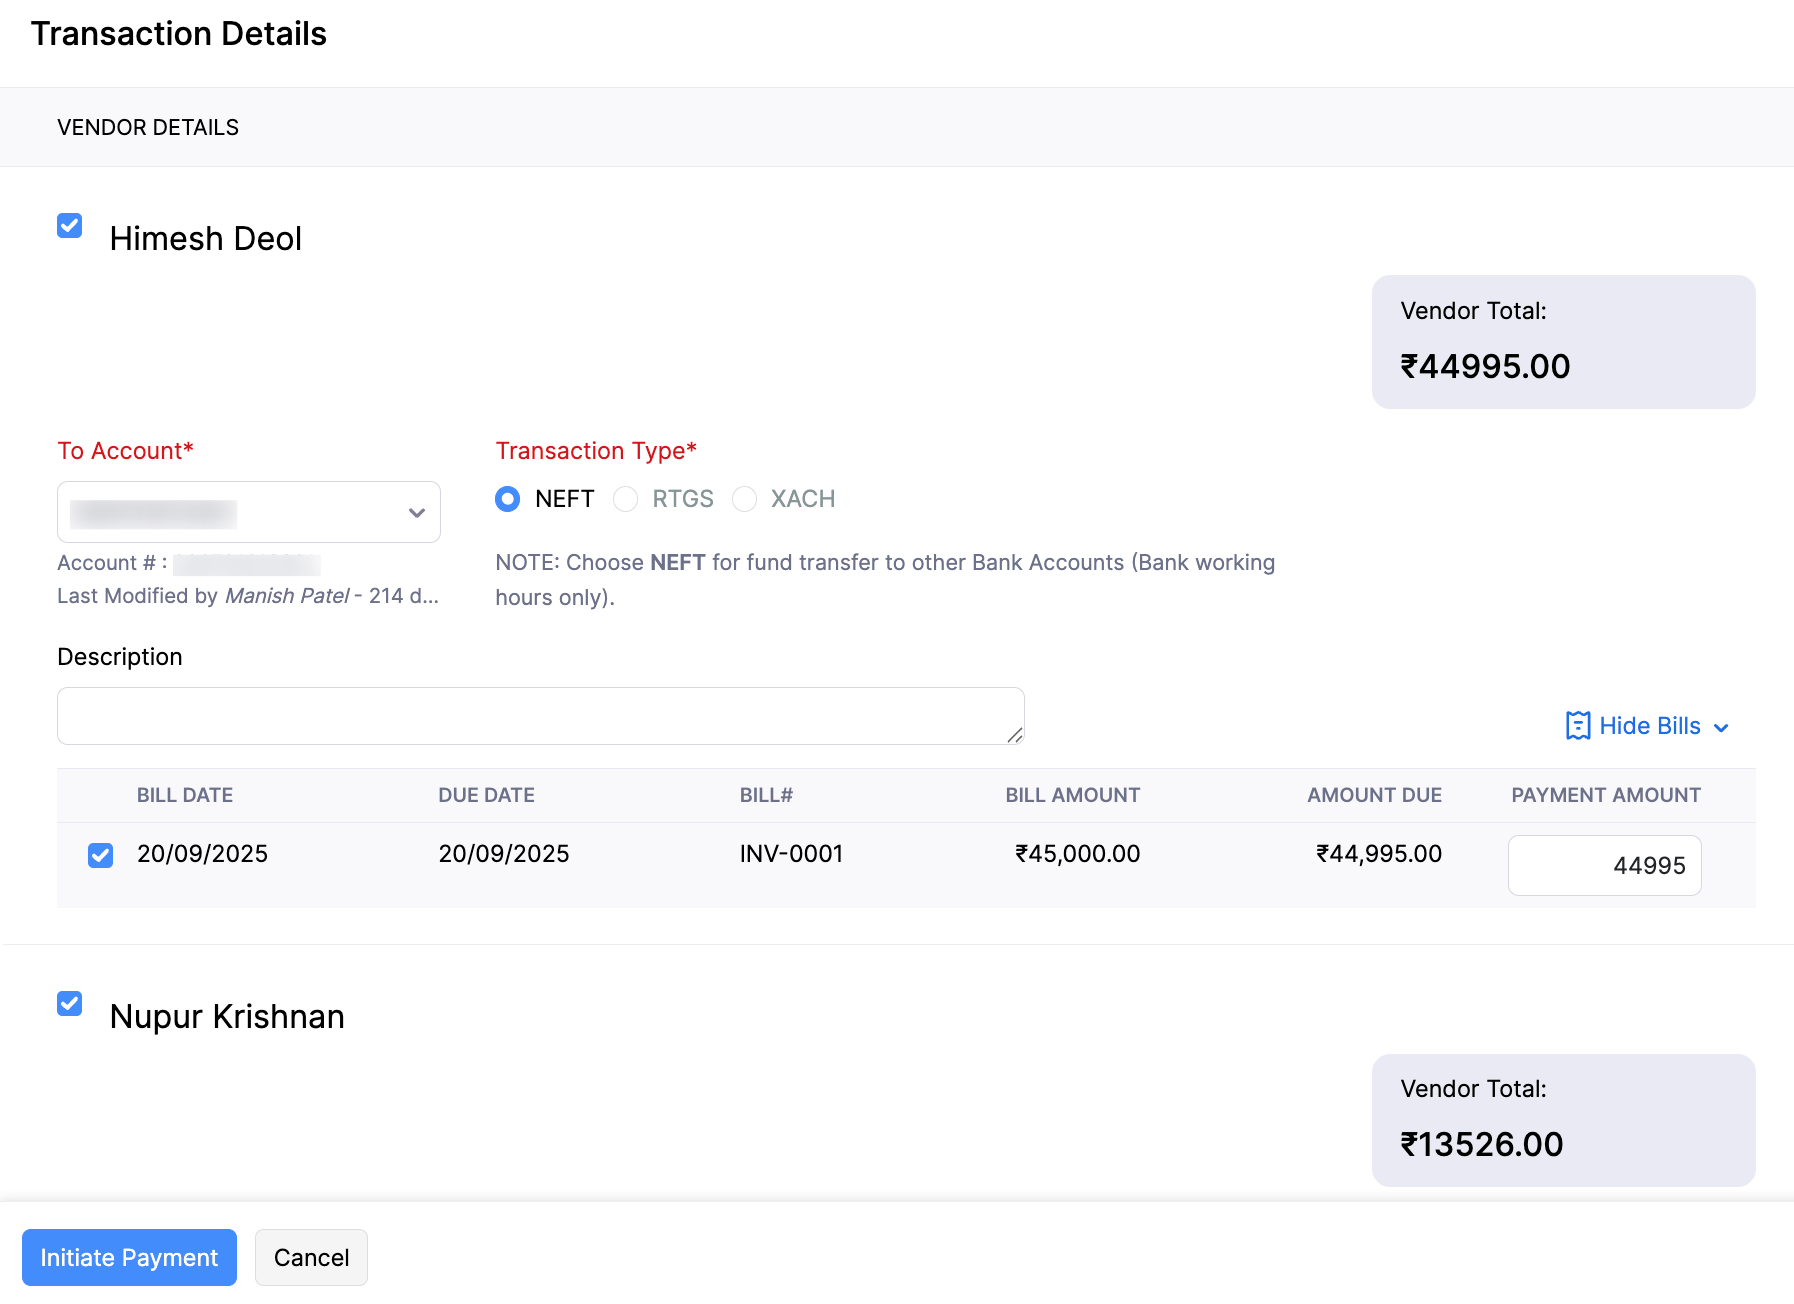
Task: Click the dropdown arrow on To Account field
Action: [x=417, y=512]
